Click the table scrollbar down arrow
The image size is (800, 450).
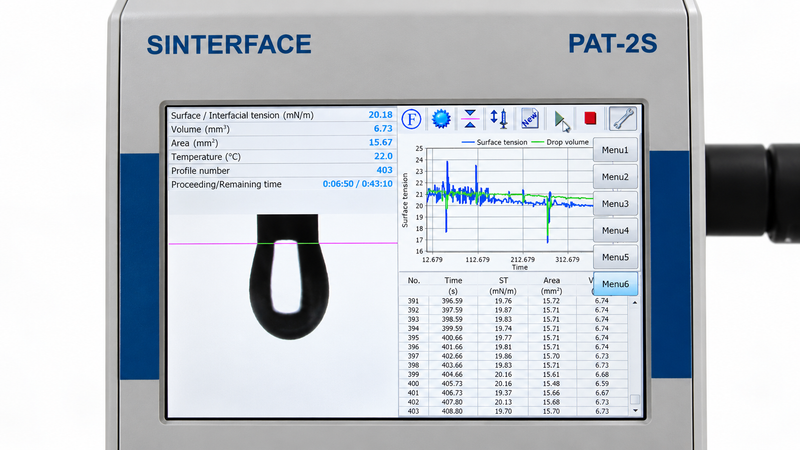[x=635, y=411]
